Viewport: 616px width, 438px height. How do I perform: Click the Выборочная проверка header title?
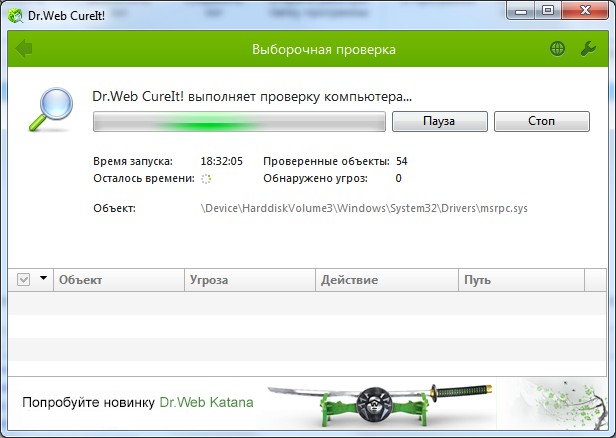coord(324,50)
